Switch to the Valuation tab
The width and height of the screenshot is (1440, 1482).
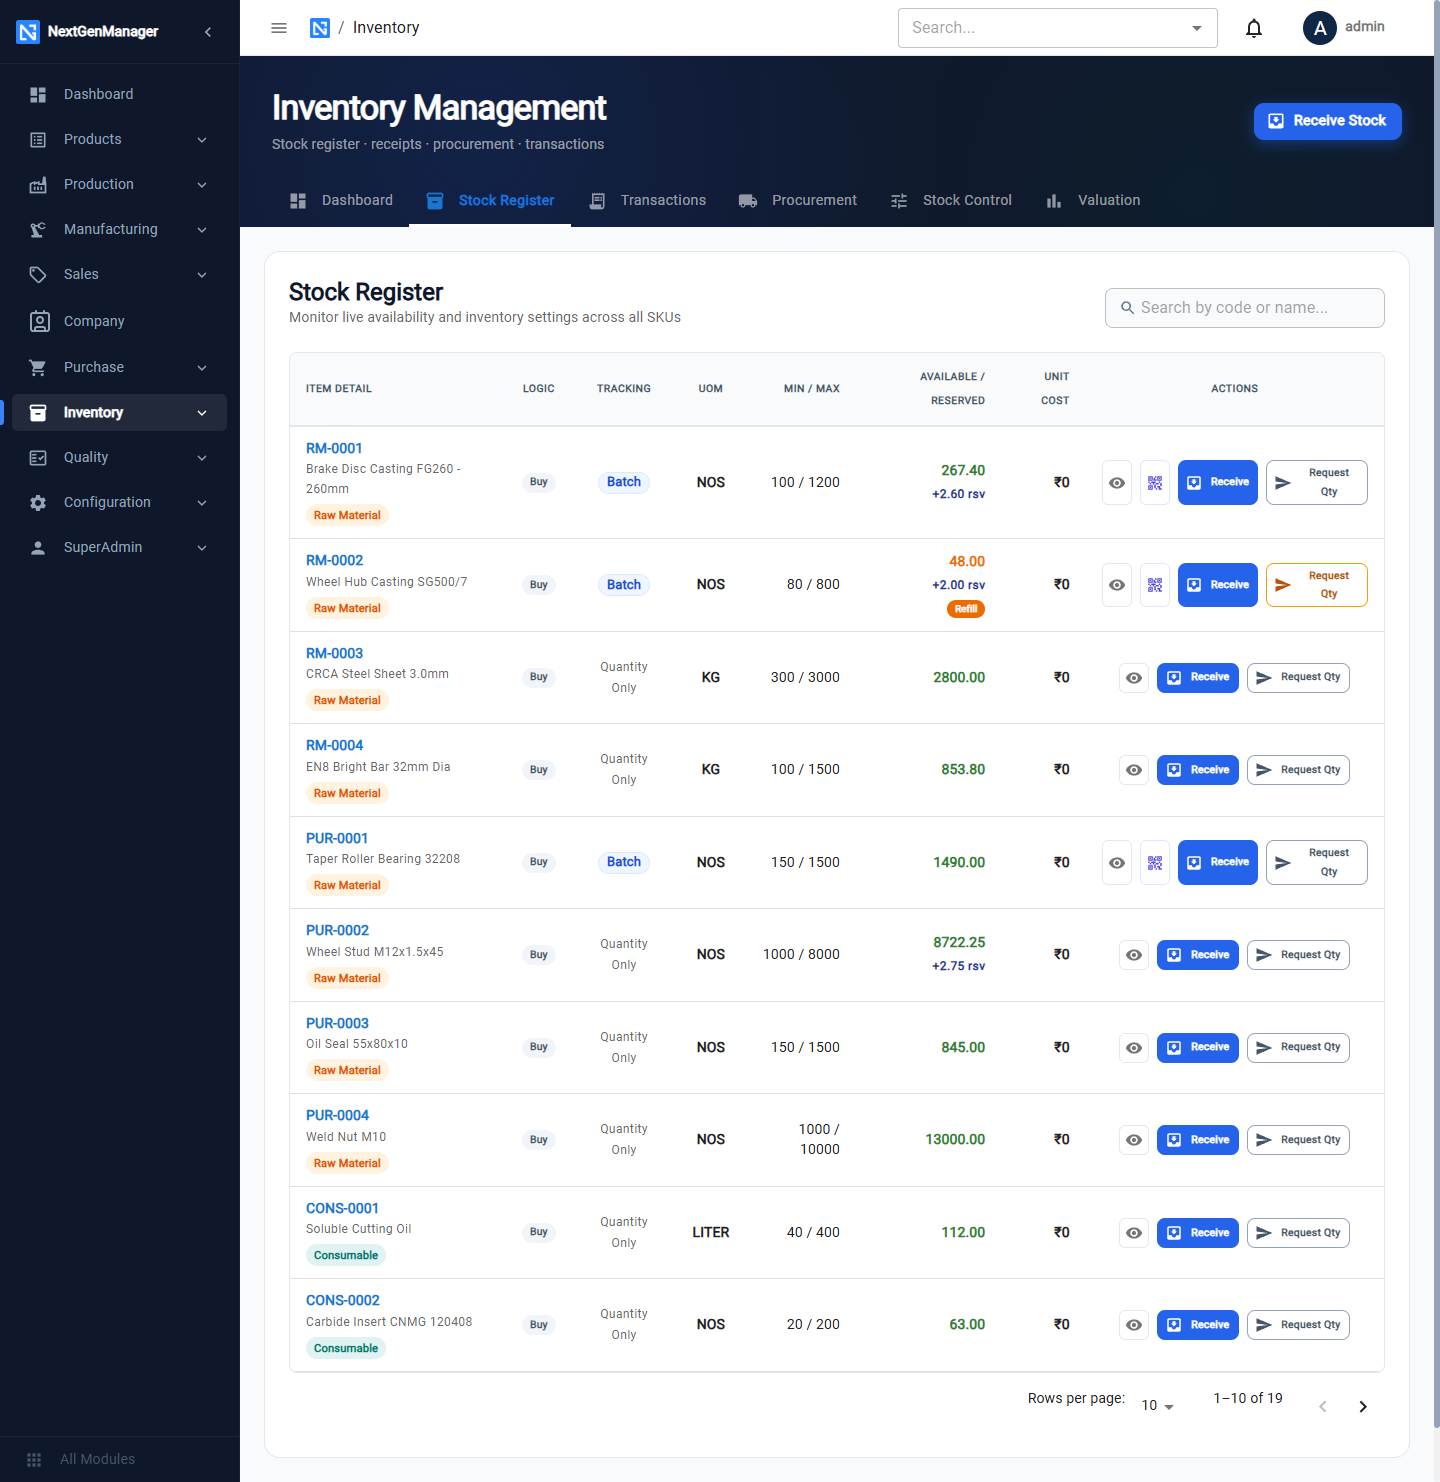click(x=1092, y=200)
